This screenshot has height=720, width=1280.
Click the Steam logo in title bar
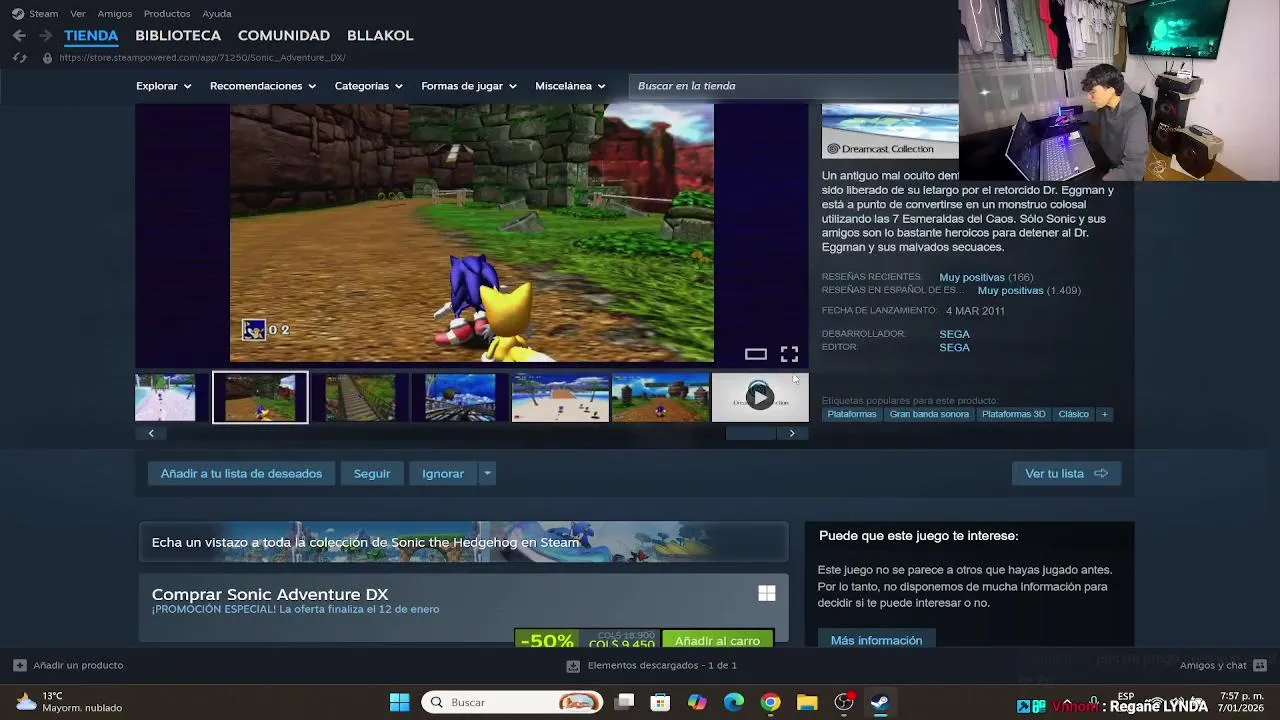point(18,14)
